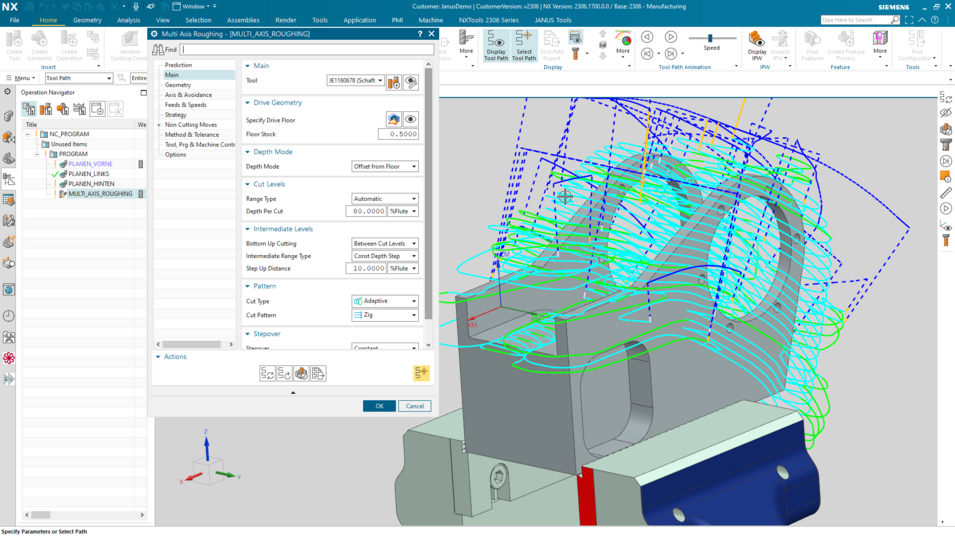The height and width of the screenshot is (537, 955).
Task: Select Feeds & Speeds page in dialog
Action: point(185,105)
